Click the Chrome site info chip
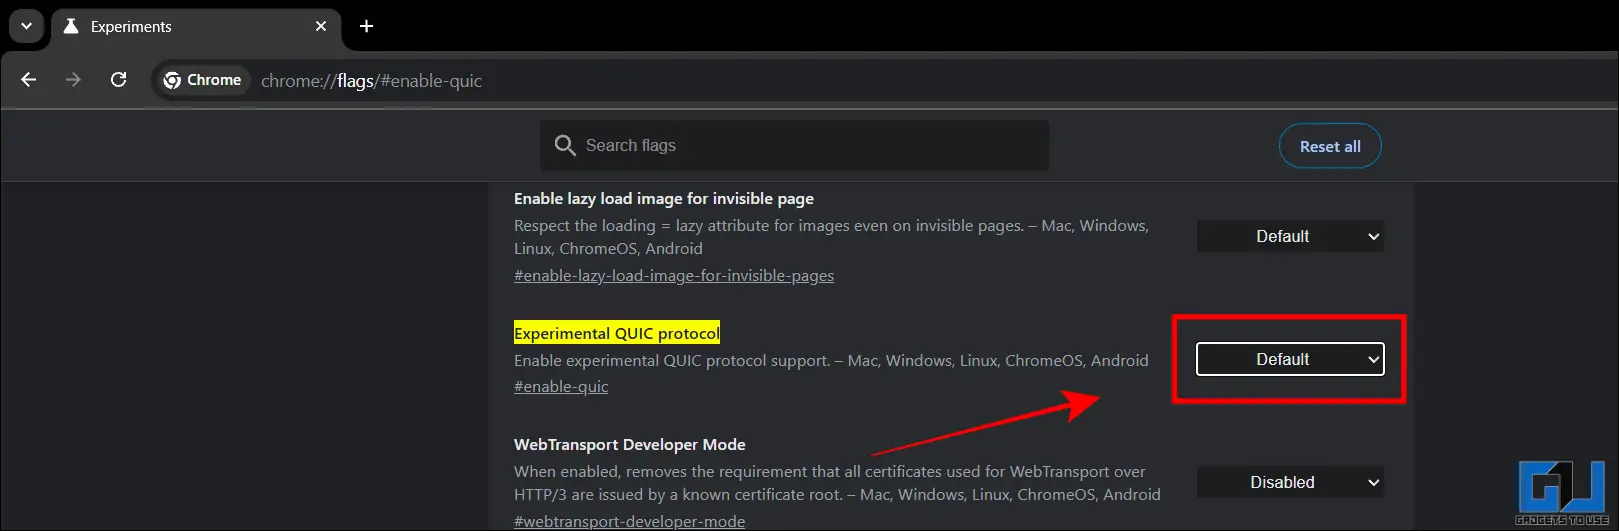This screenshot has width=1619, height=531. tap(203, 80)
